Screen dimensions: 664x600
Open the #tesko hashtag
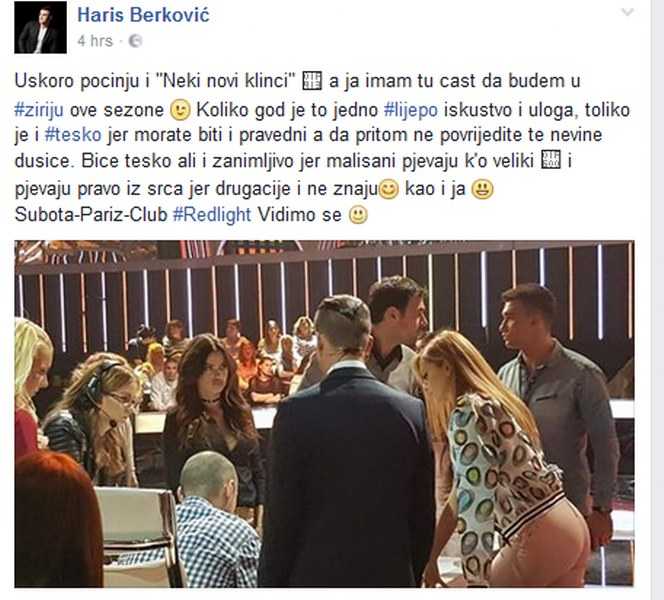73,135
